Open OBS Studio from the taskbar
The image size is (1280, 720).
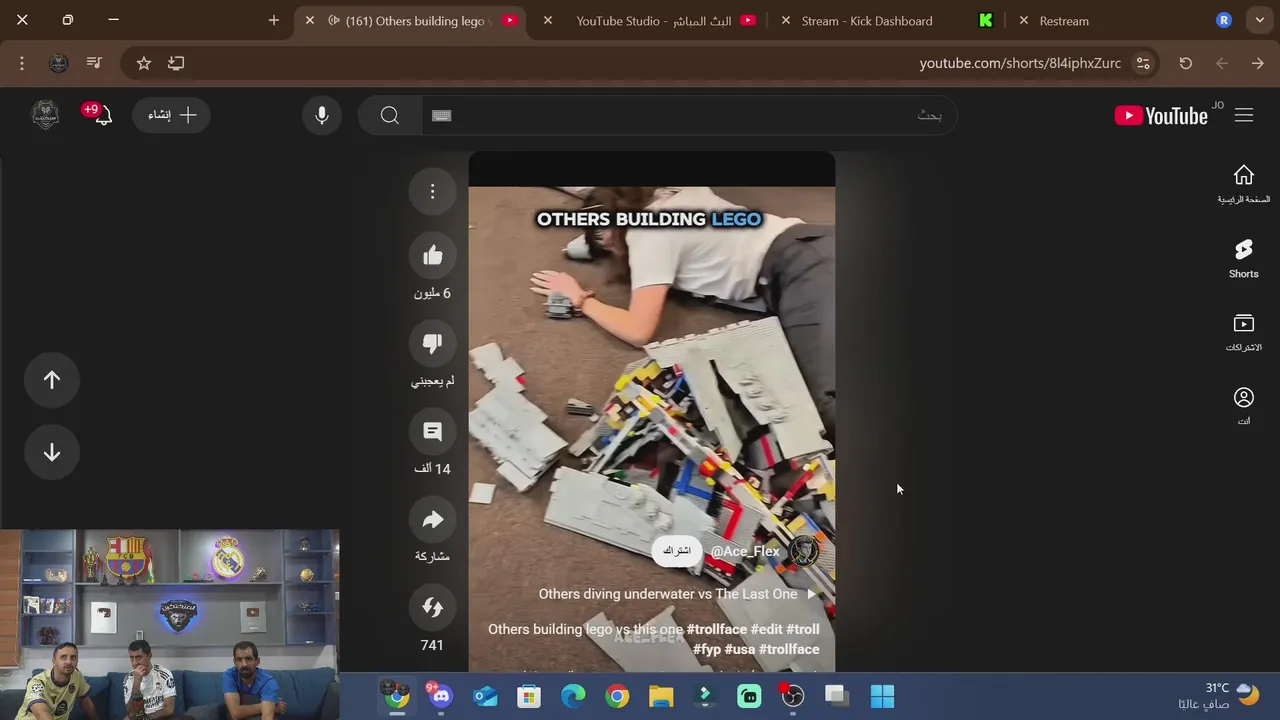793,696
